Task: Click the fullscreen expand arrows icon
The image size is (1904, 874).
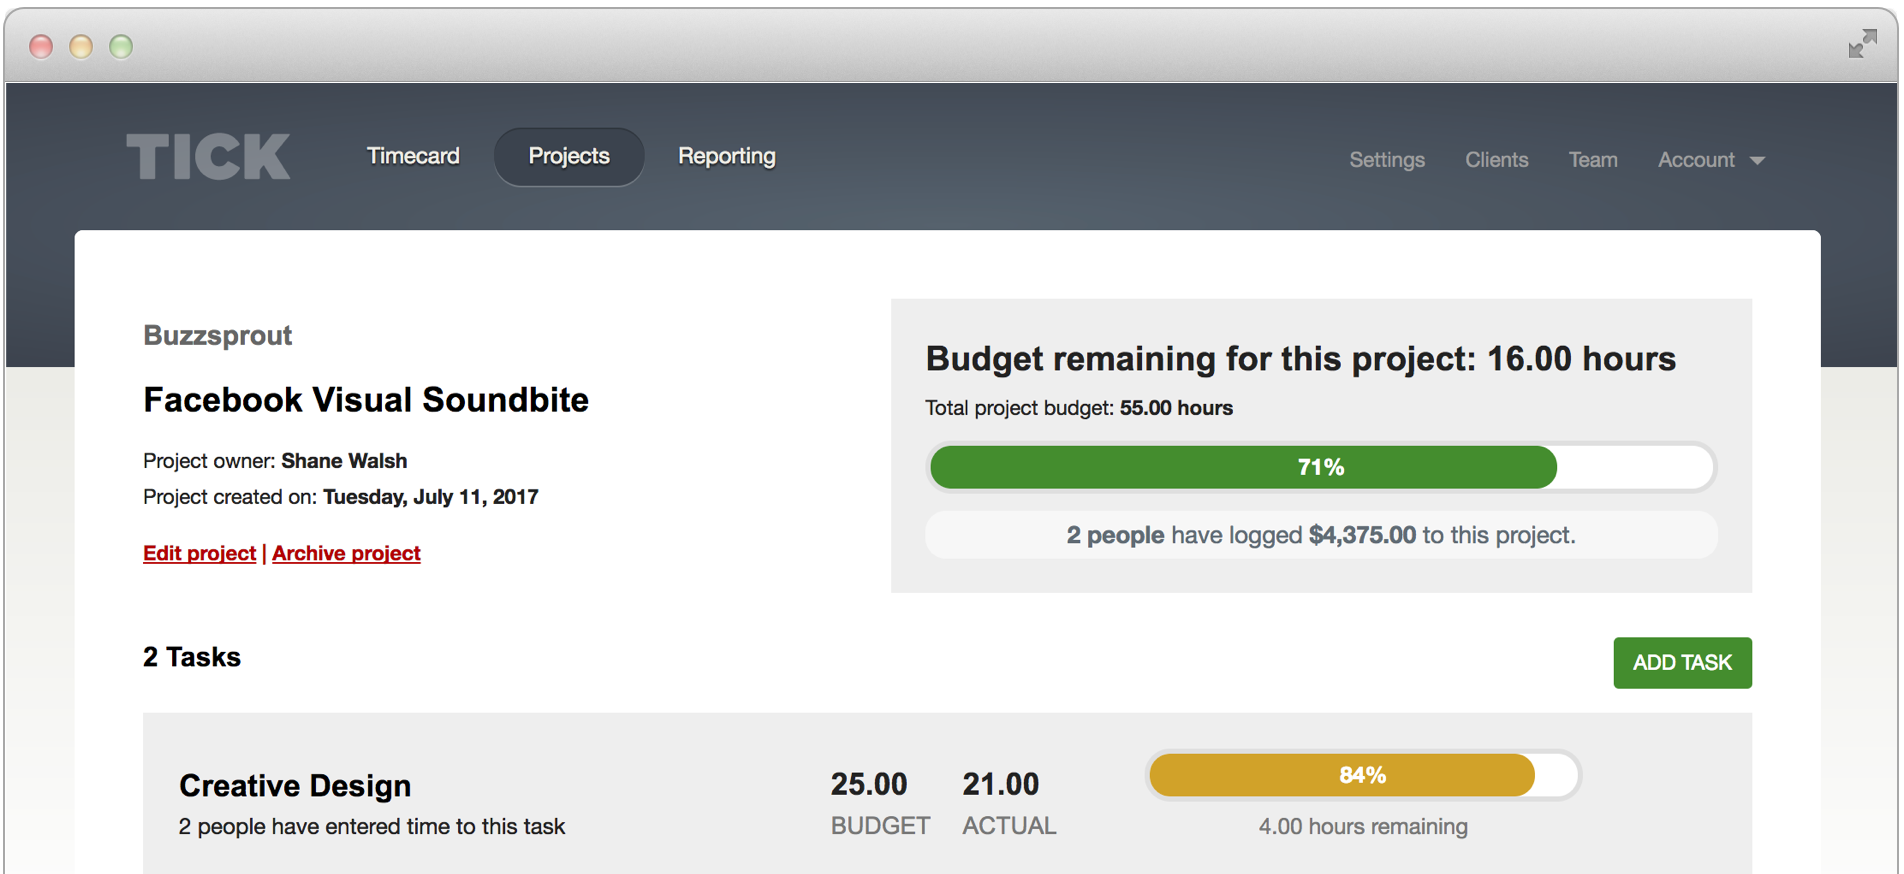Action: (x=1864, y=44)
